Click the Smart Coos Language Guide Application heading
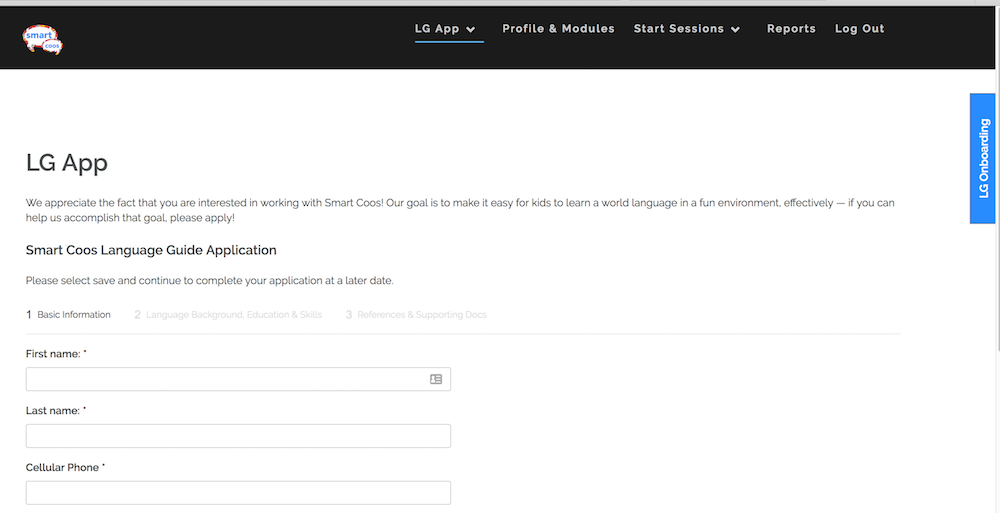Viewport: 1000px width, 513px height. coord(151,250)
